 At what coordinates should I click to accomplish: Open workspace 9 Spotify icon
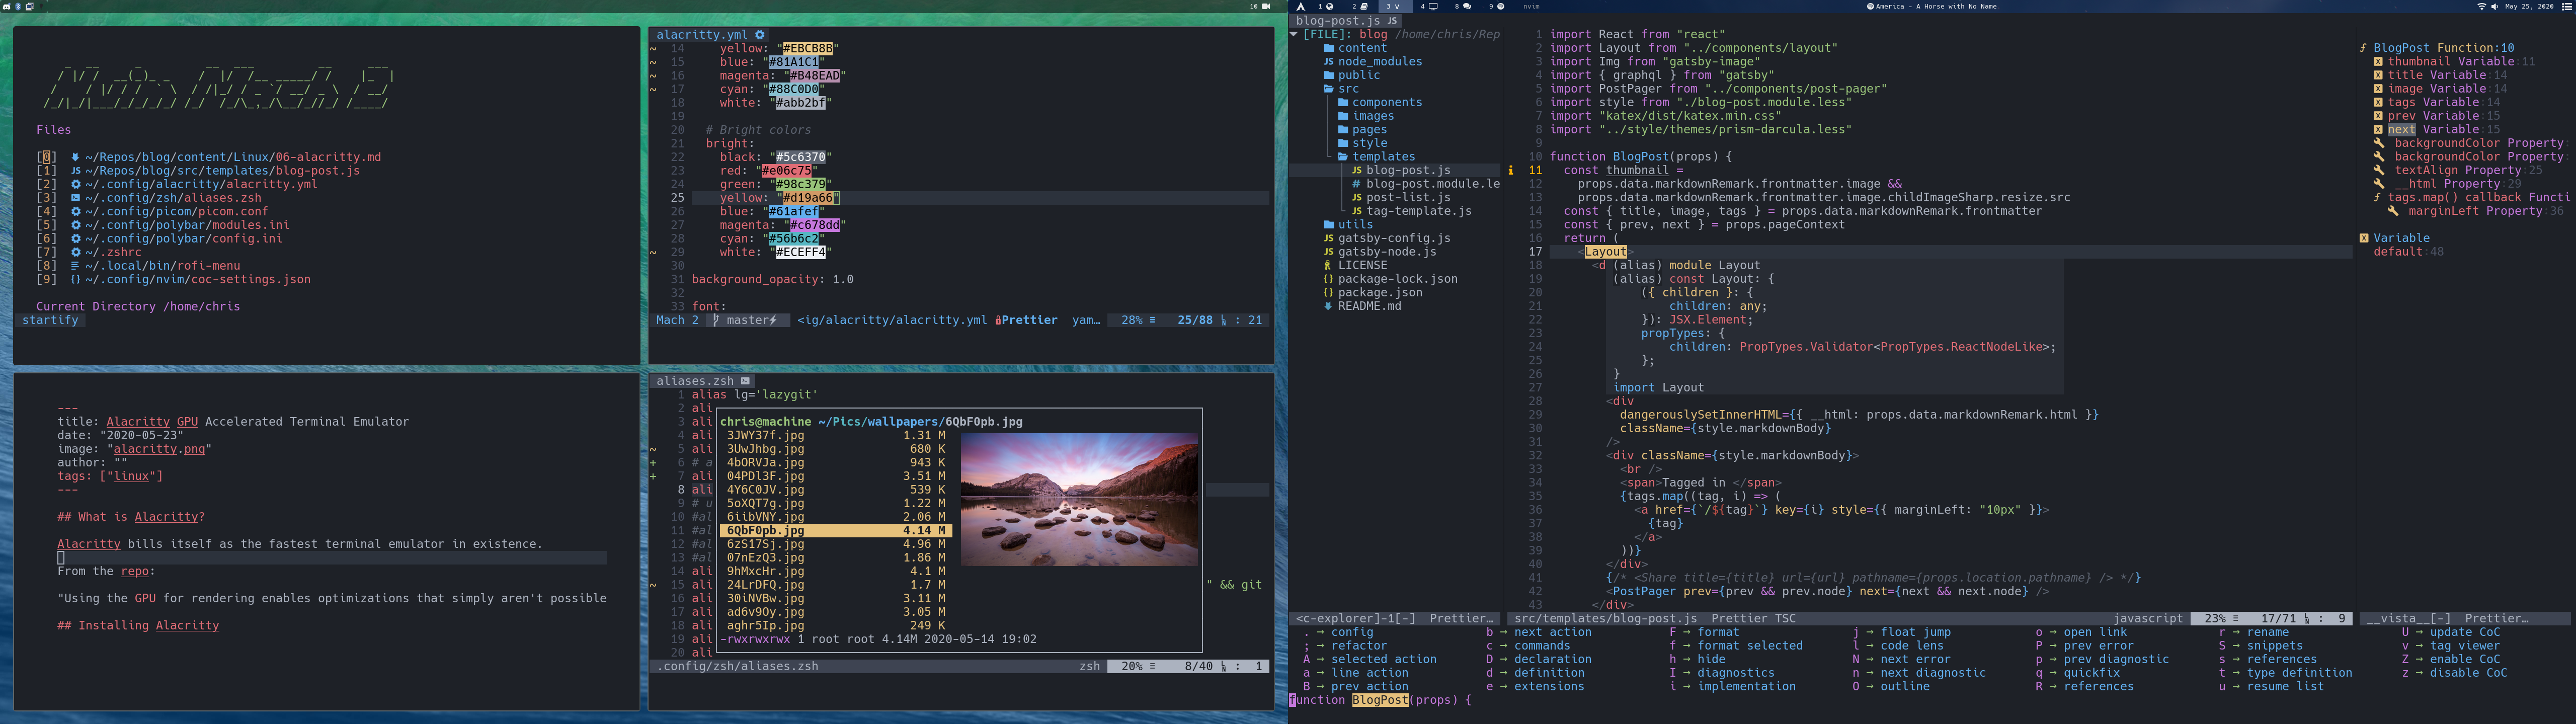(x=1500, y=7)
